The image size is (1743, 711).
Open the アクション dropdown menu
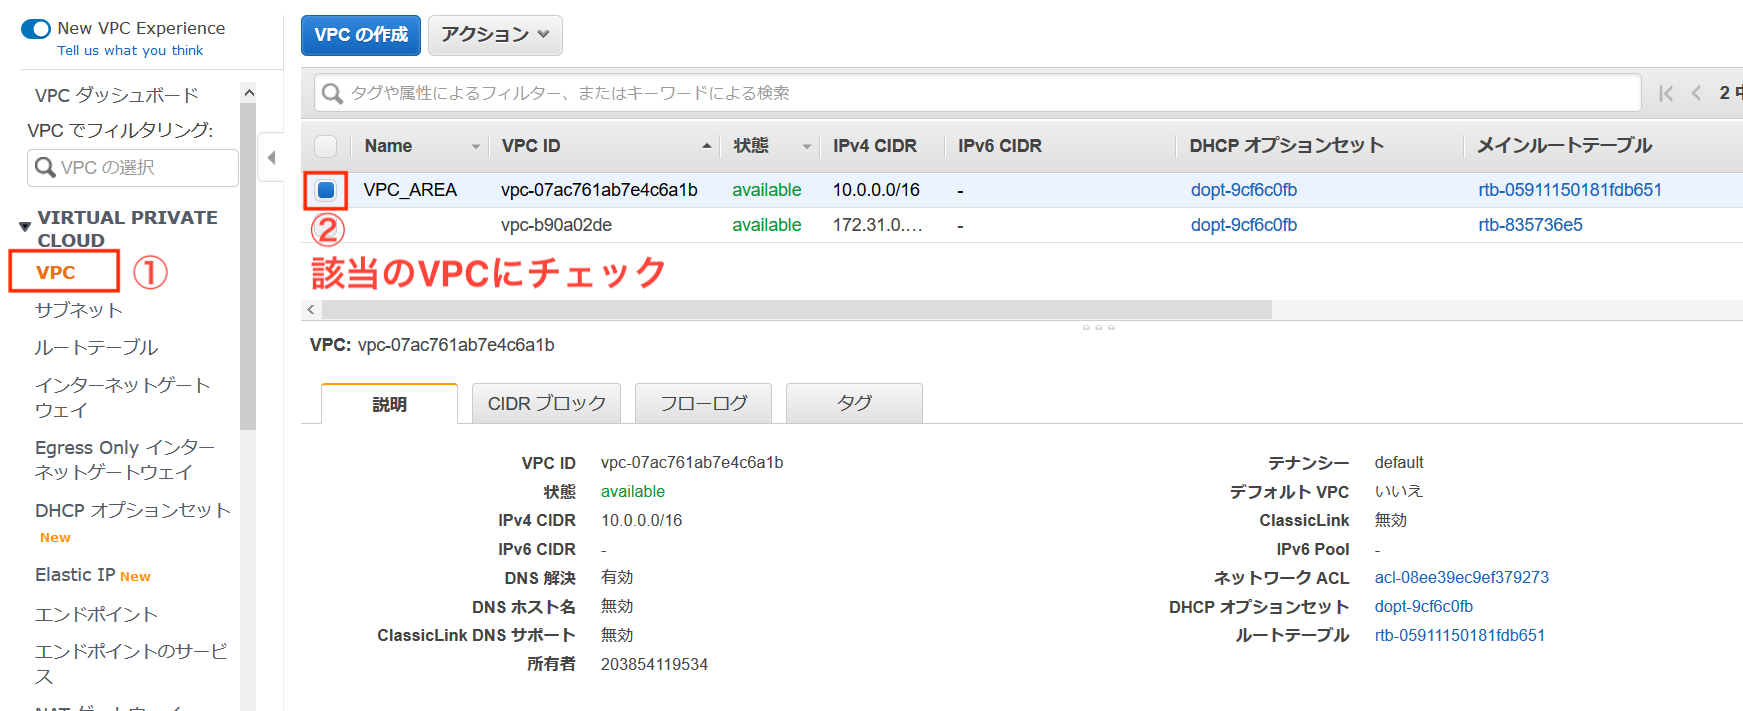point(495,35)
